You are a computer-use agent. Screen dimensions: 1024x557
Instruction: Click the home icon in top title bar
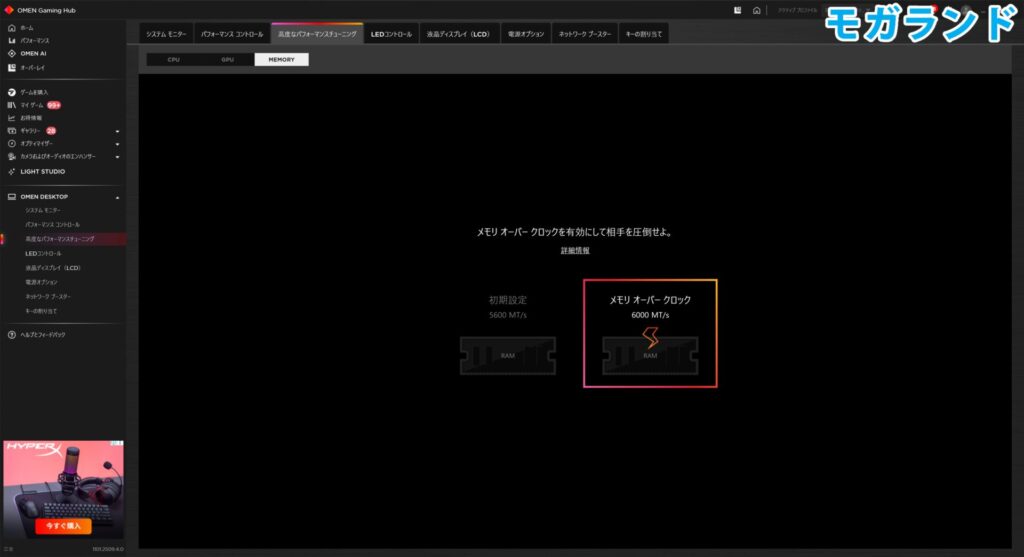[757, 10]
